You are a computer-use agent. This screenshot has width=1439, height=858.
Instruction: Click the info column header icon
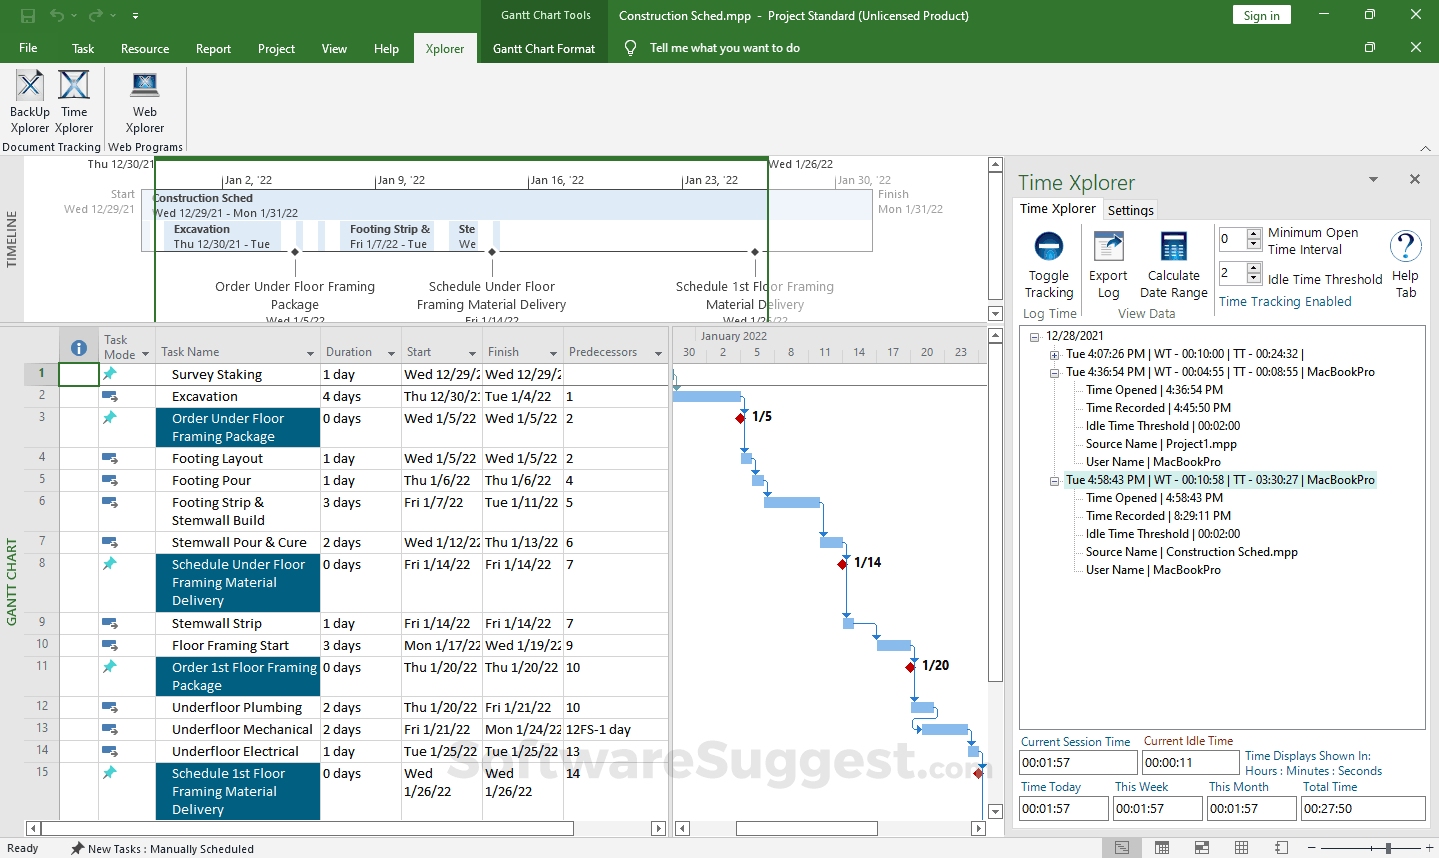79,348
